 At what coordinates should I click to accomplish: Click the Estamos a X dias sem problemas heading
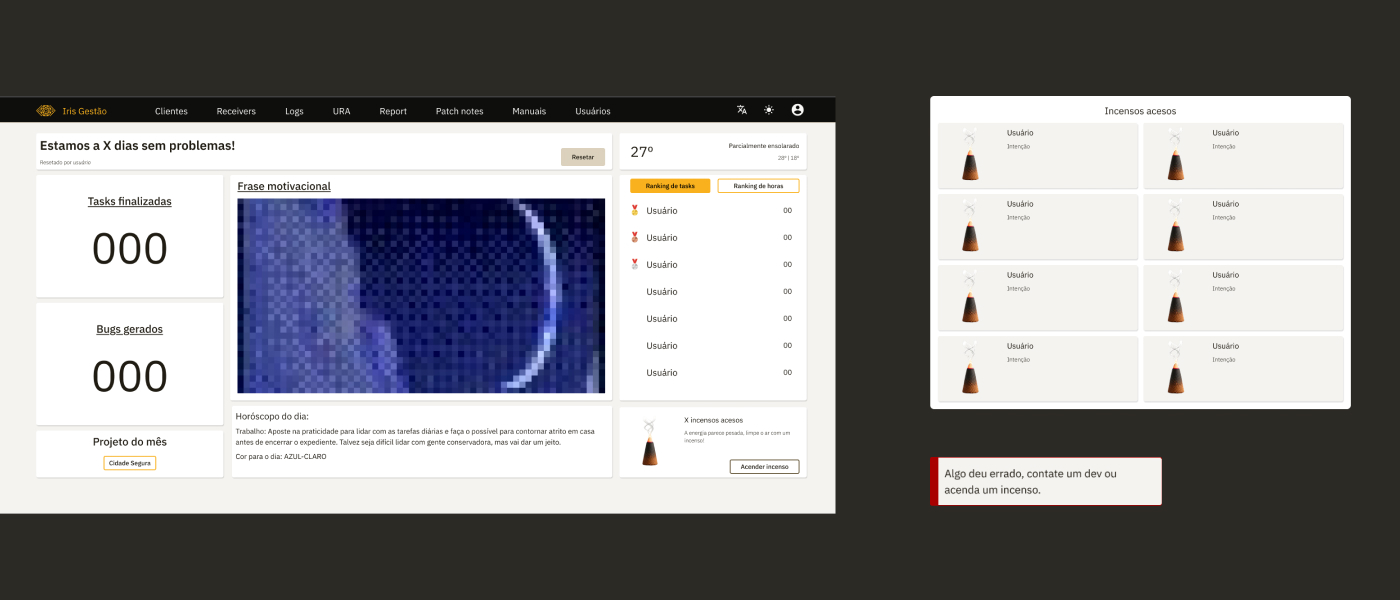138,146
